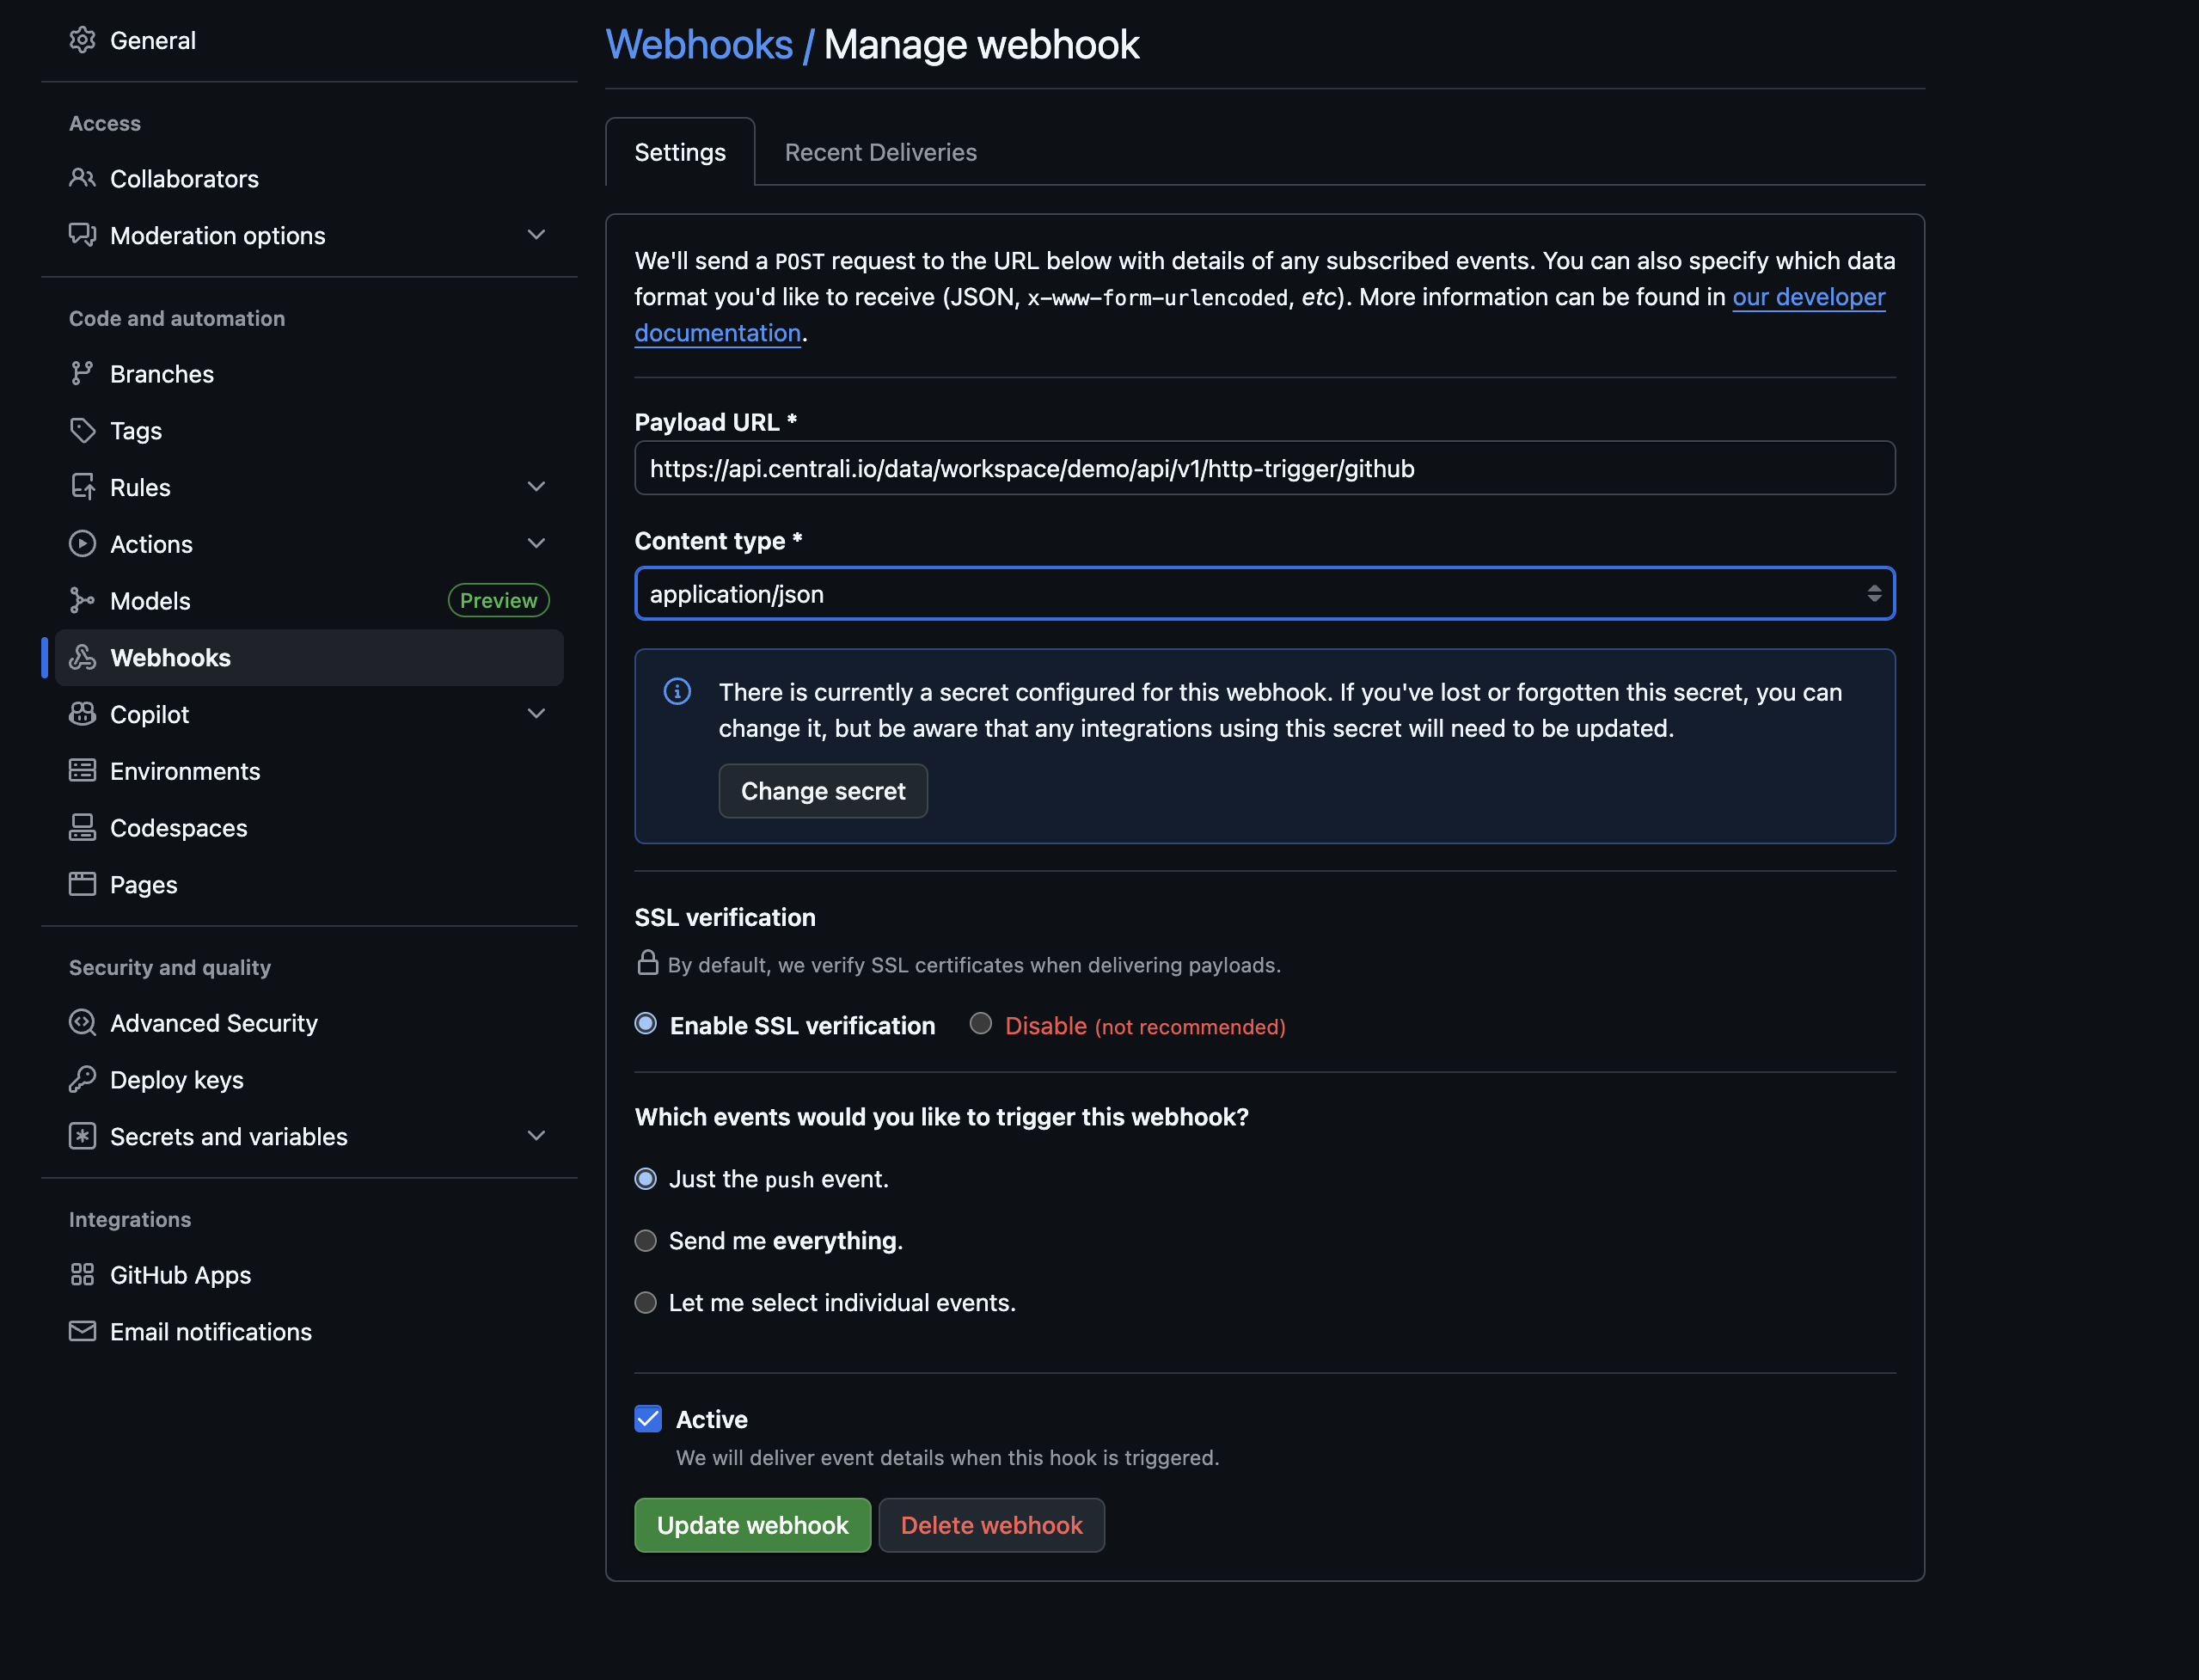Uncheck the Active checkbox

tap(648, 1418)
